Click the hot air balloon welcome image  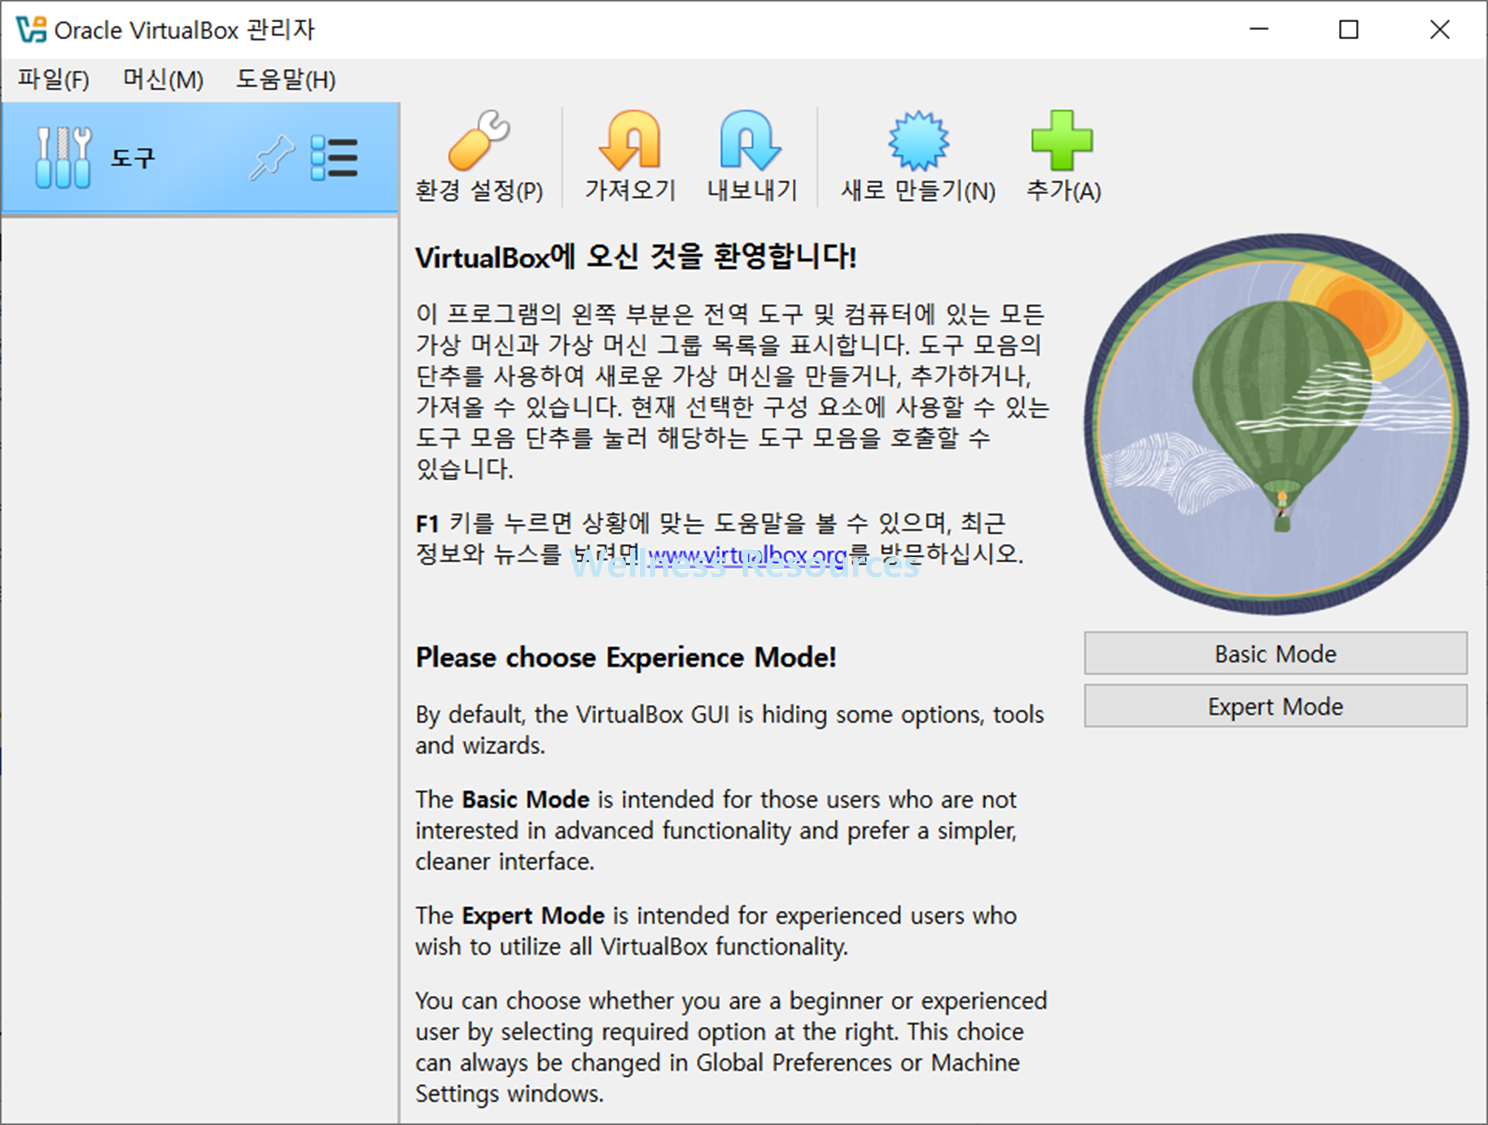pos(1276,424)
